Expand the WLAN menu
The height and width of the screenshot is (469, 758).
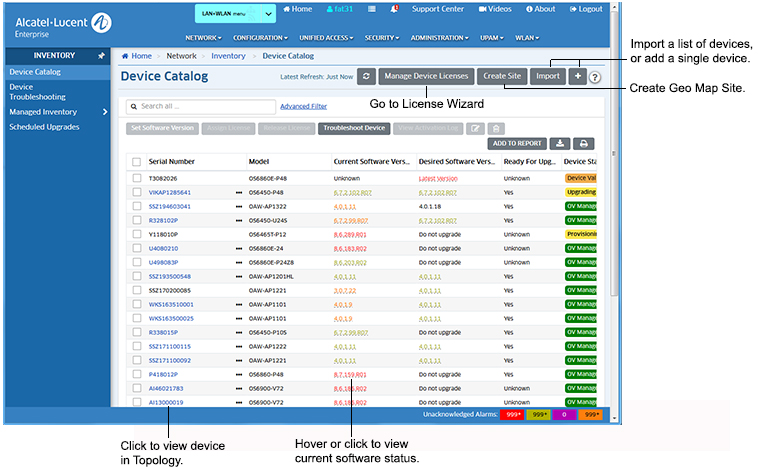tap(527, 38)
